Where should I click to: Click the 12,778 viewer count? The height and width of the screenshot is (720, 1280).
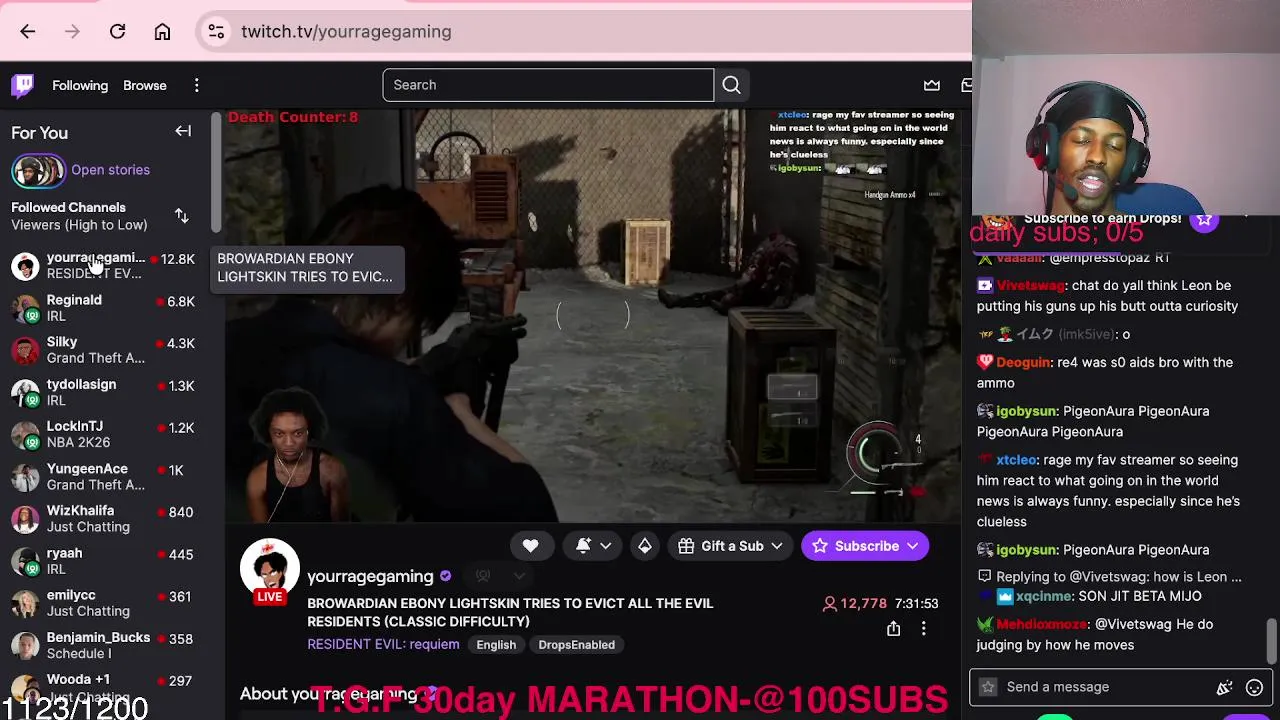pos(855,603)
